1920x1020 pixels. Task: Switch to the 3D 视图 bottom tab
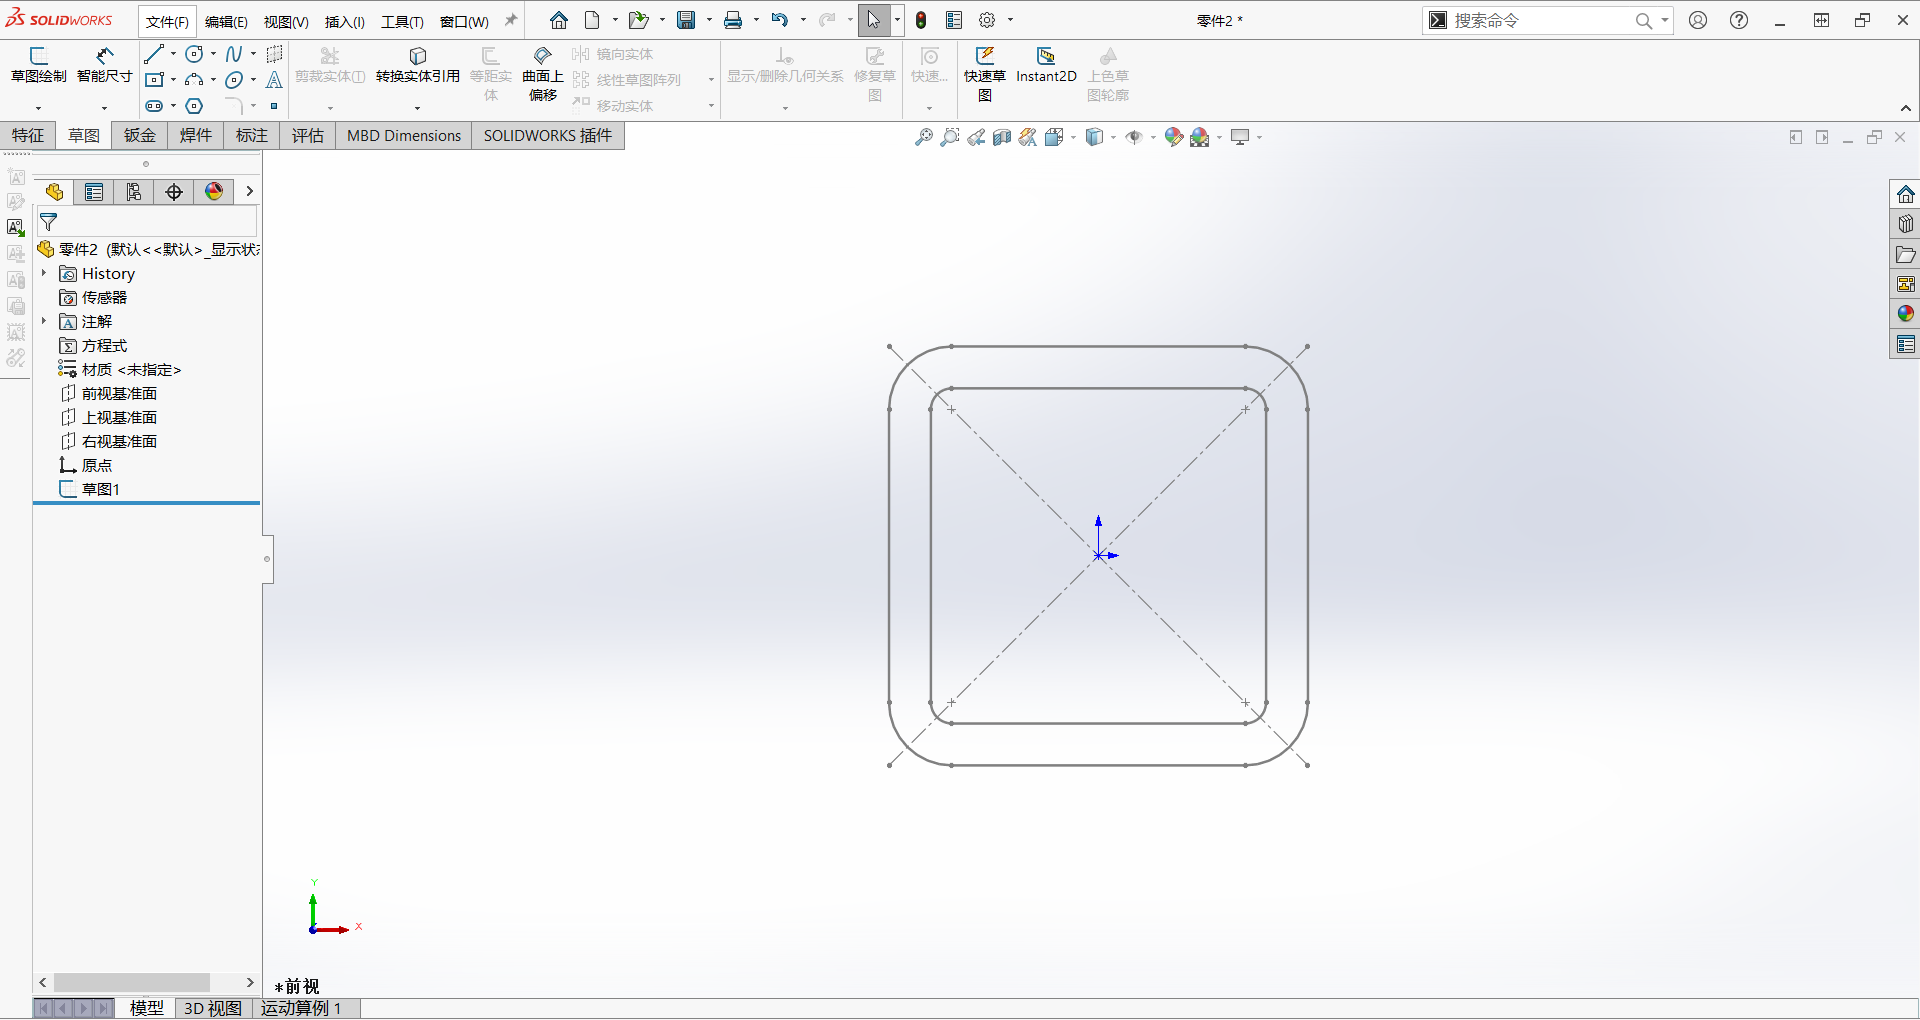tap(213, 1008)
